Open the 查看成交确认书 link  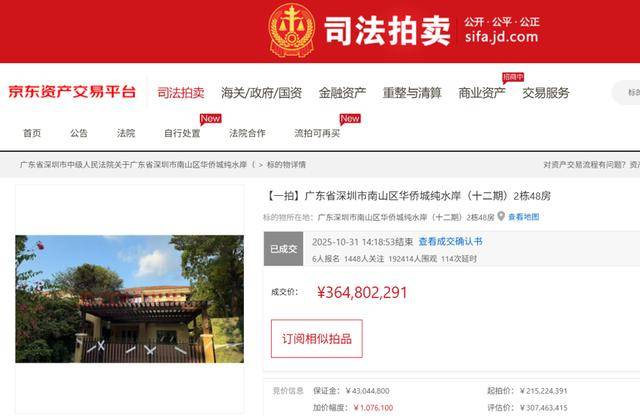click(451, 242)
